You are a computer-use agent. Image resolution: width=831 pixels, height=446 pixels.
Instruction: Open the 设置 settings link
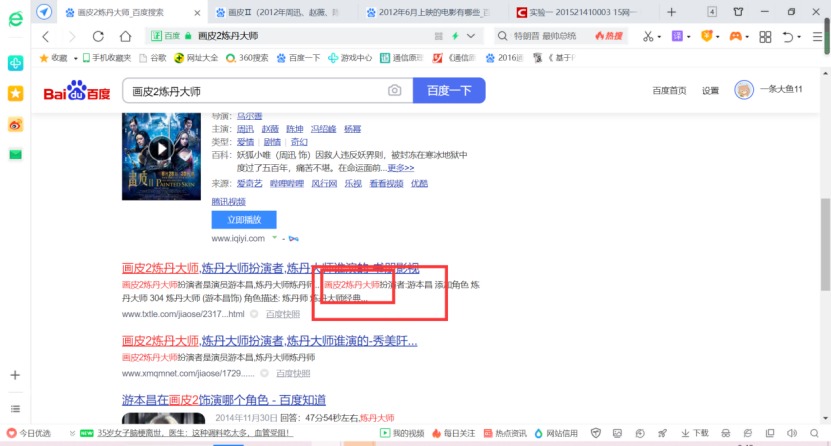(710, 91)
